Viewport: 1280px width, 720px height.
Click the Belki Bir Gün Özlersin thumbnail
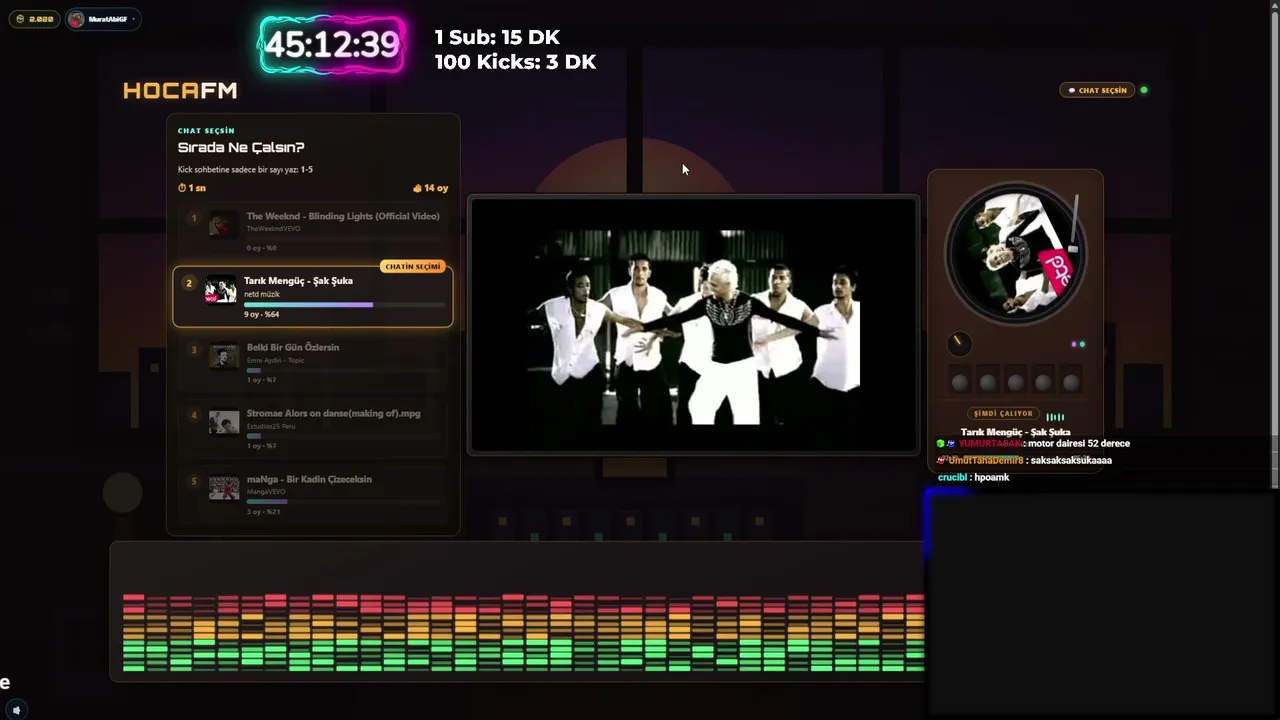[224, 356]
